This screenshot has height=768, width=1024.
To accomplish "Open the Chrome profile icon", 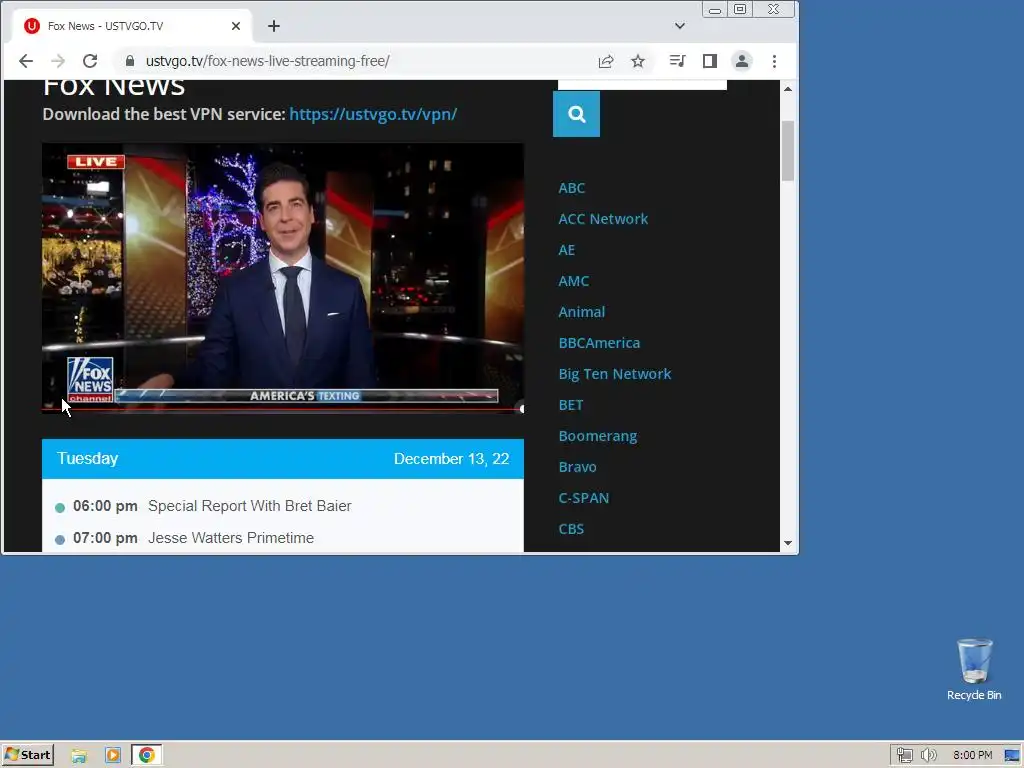I will click(x=742, y=61).
